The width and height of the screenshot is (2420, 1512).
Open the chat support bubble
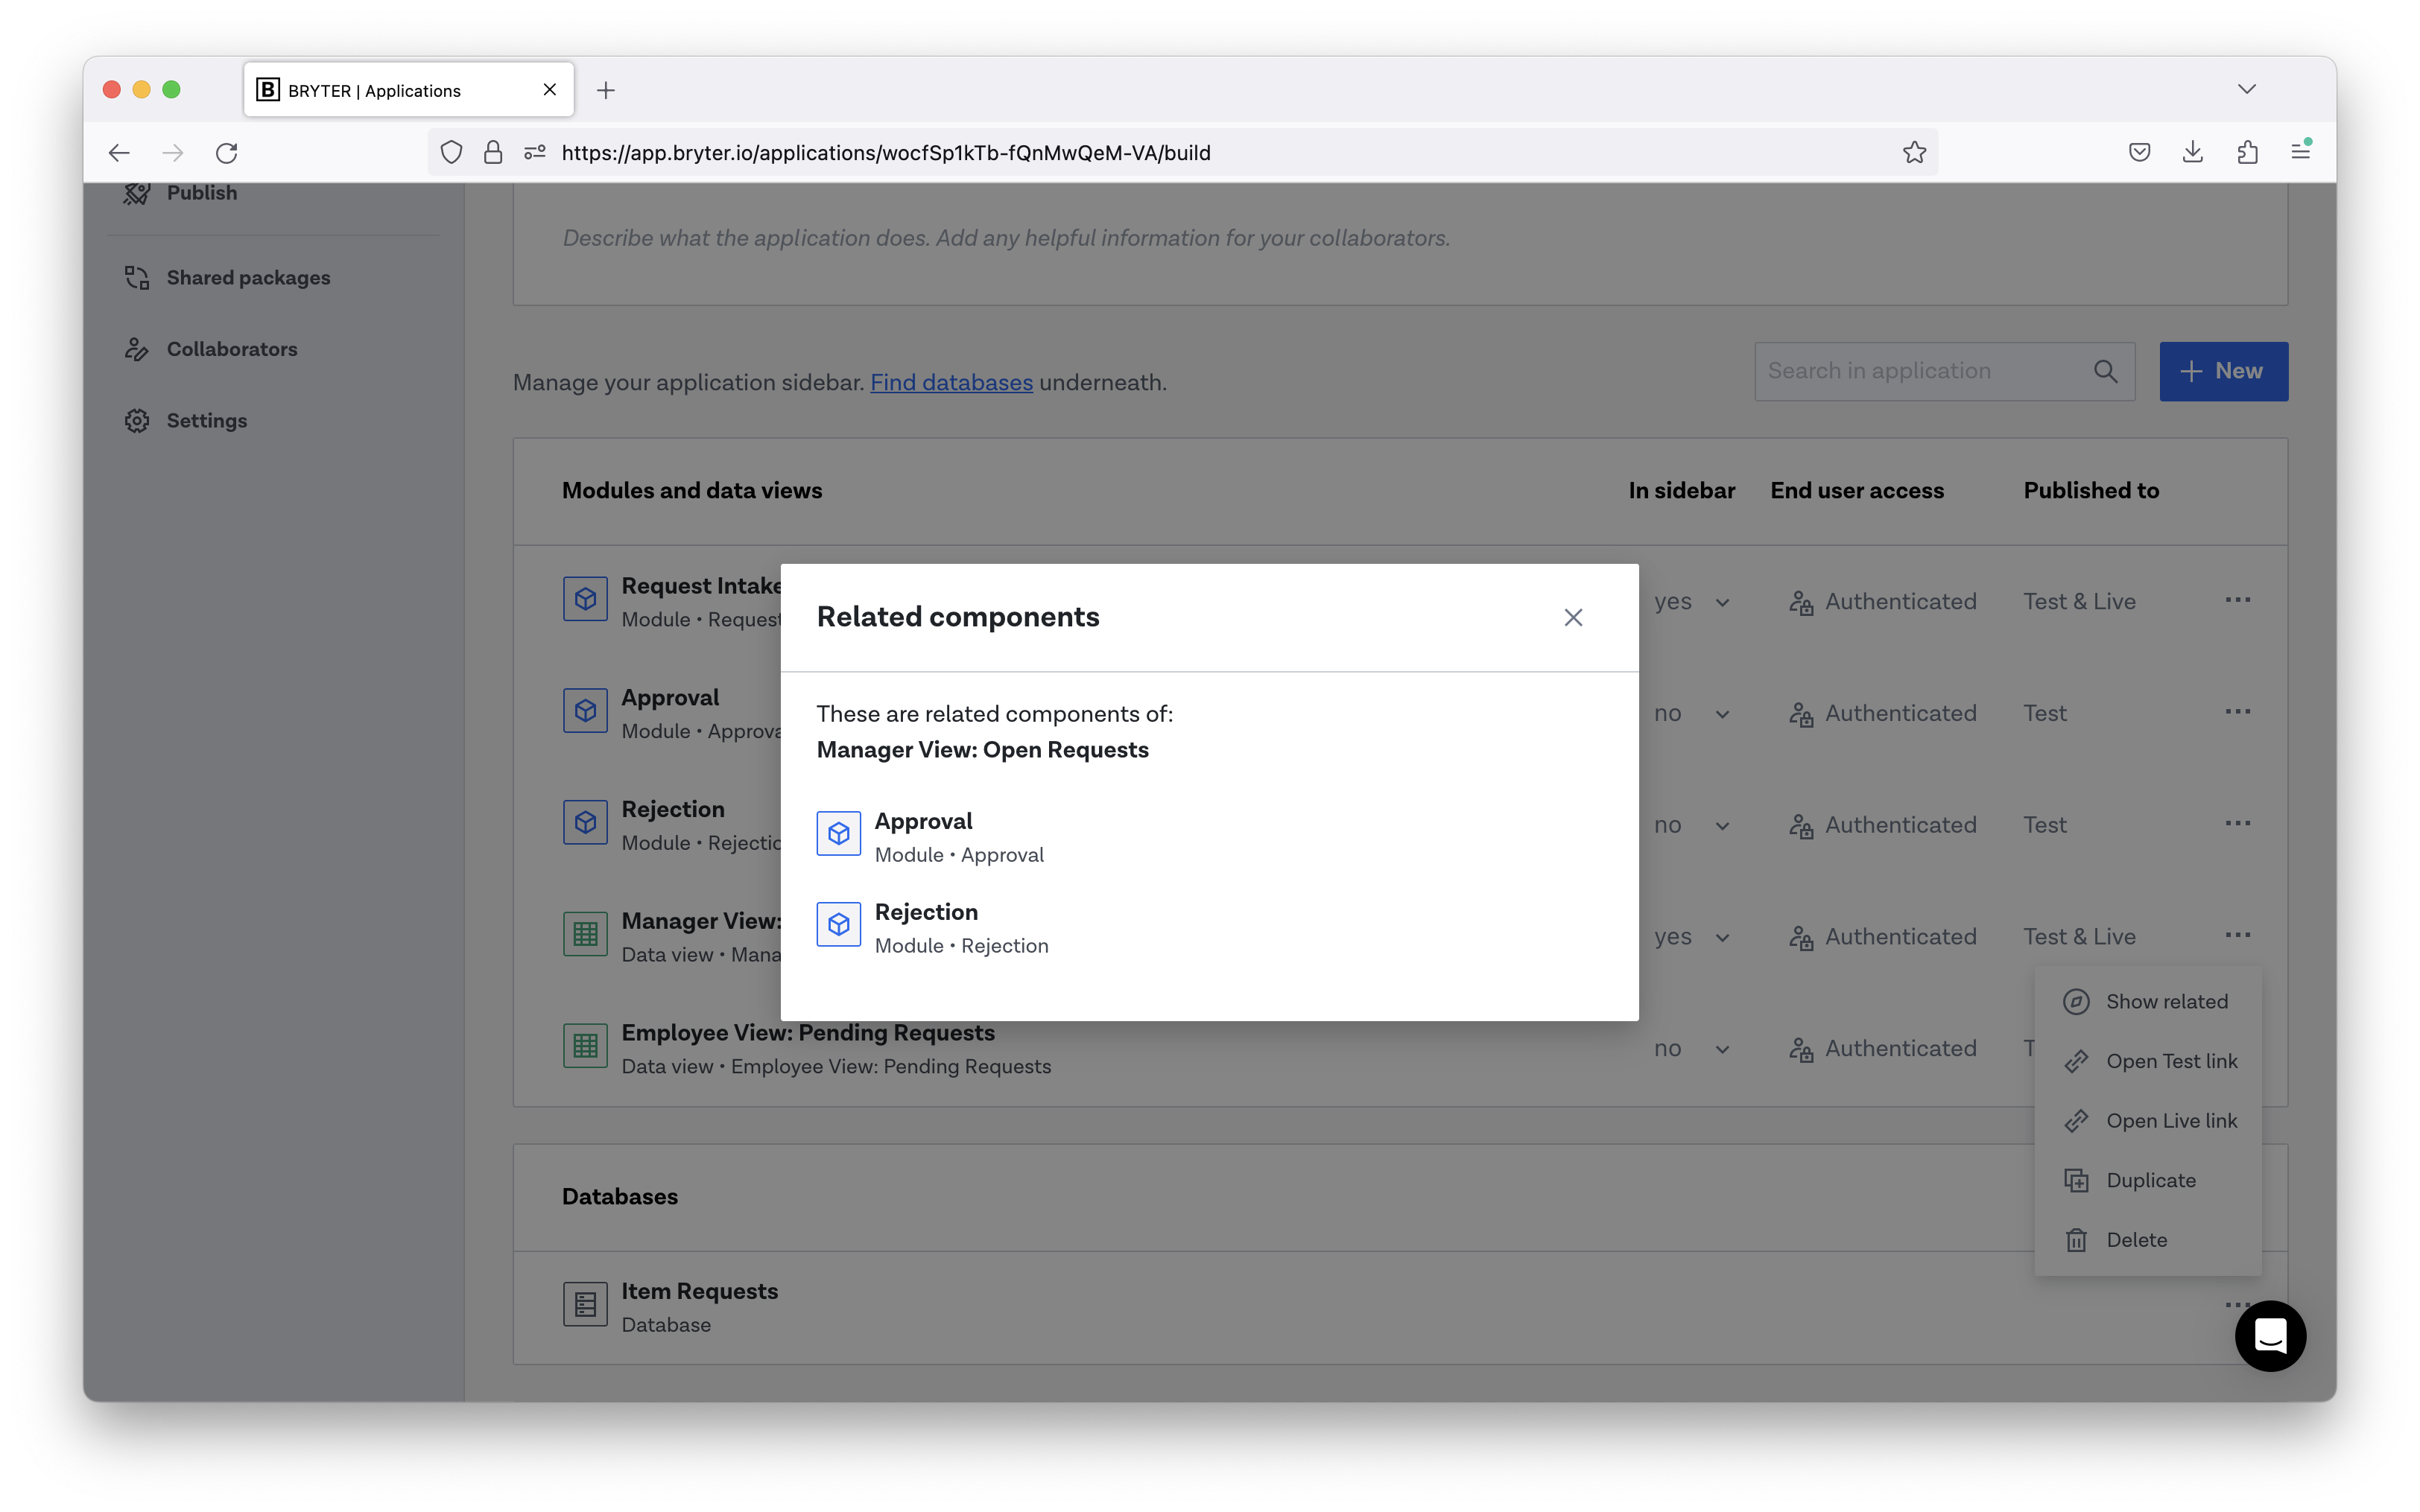(x=2270, y=1336)
